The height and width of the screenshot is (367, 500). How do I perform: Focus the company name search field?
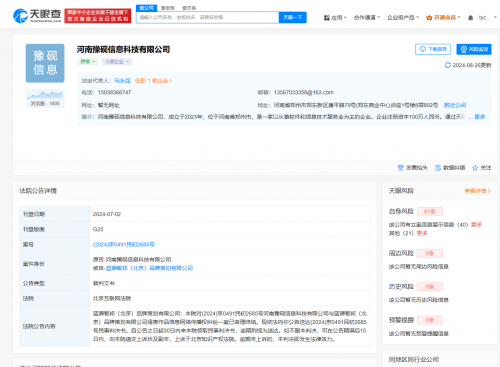click(x=207, y=17)
